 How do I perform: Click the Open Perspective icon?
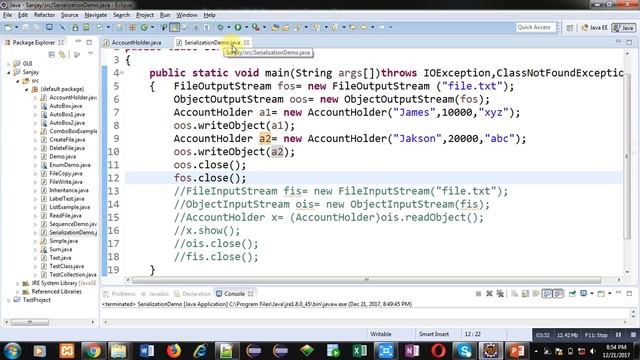click(570, 27)
